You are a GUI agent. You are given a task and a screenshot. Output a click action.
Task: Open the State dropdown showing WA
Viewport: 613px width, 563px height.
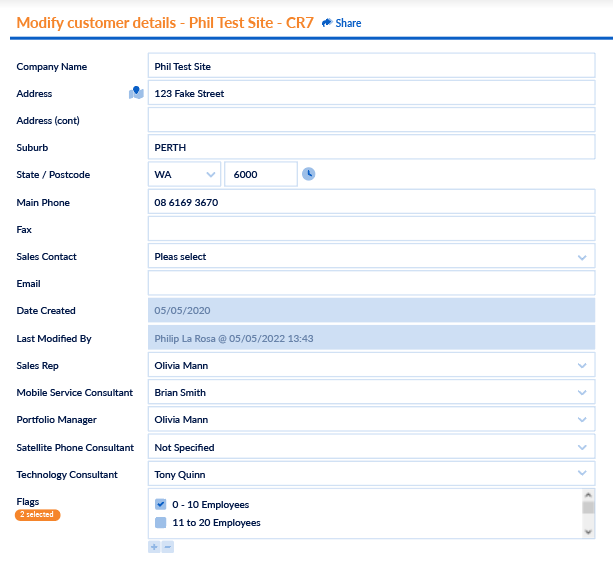184,174
